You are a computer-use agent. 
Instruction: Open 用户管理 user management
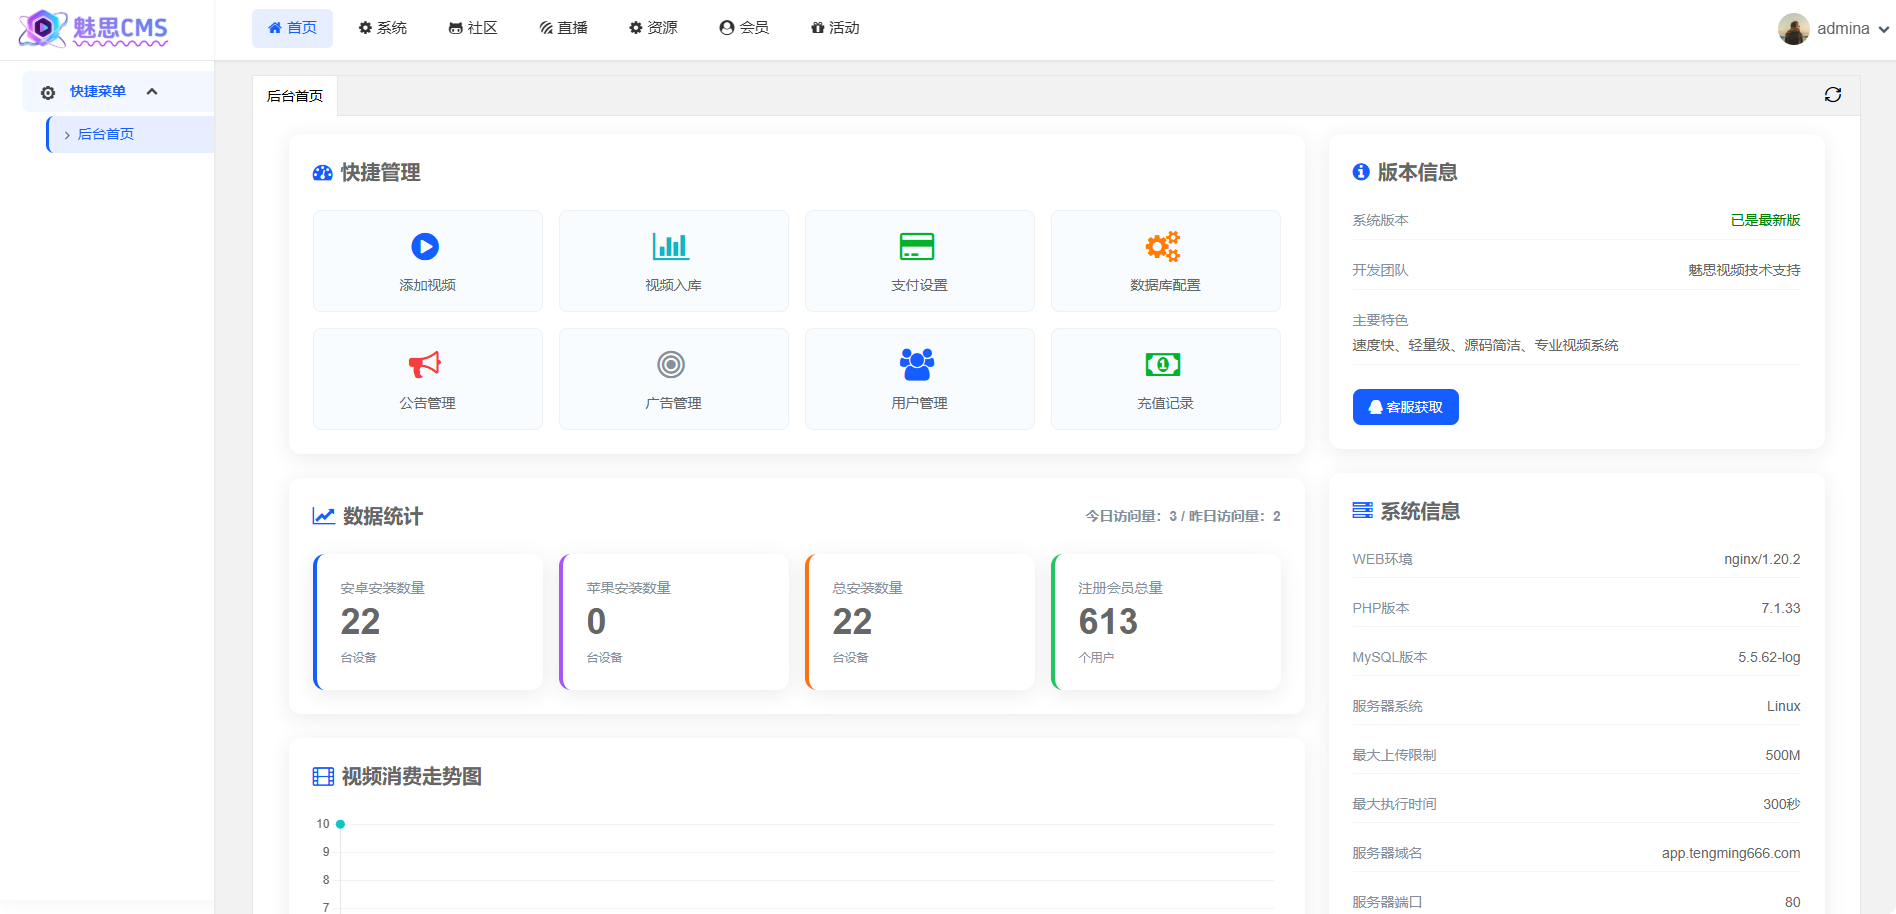[918, 379]
